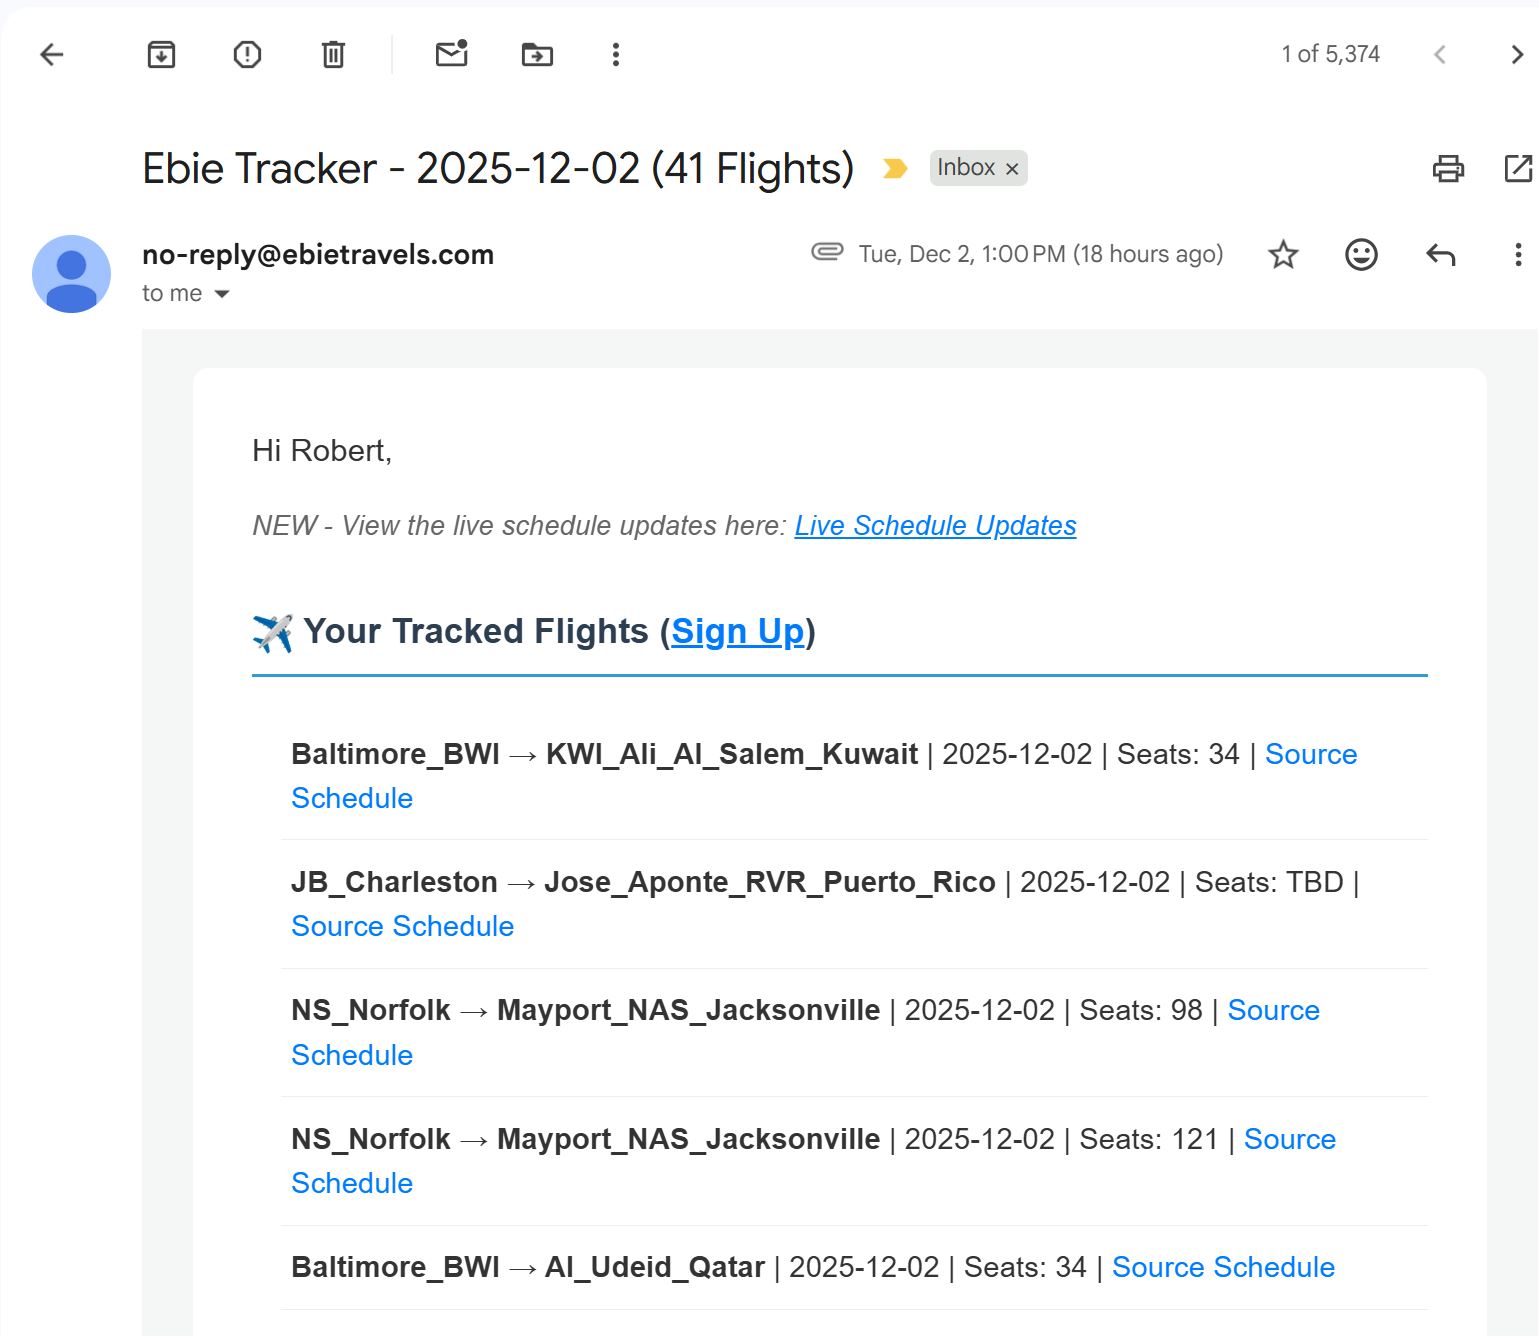Archive this Ebie Tracker email

(x=161, y=54)
